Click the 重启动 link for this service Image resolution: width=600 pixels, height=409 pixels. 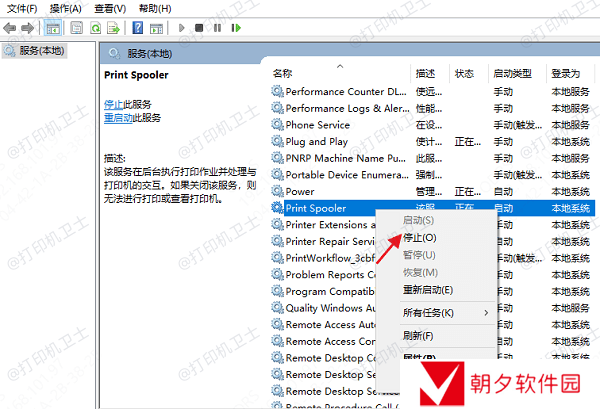(x=118, y=117)
